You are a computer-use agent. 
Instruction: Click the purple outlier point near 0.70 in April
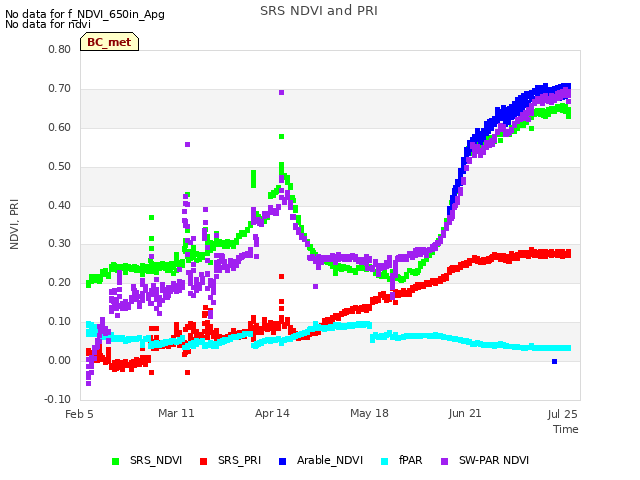pos(281,93)
